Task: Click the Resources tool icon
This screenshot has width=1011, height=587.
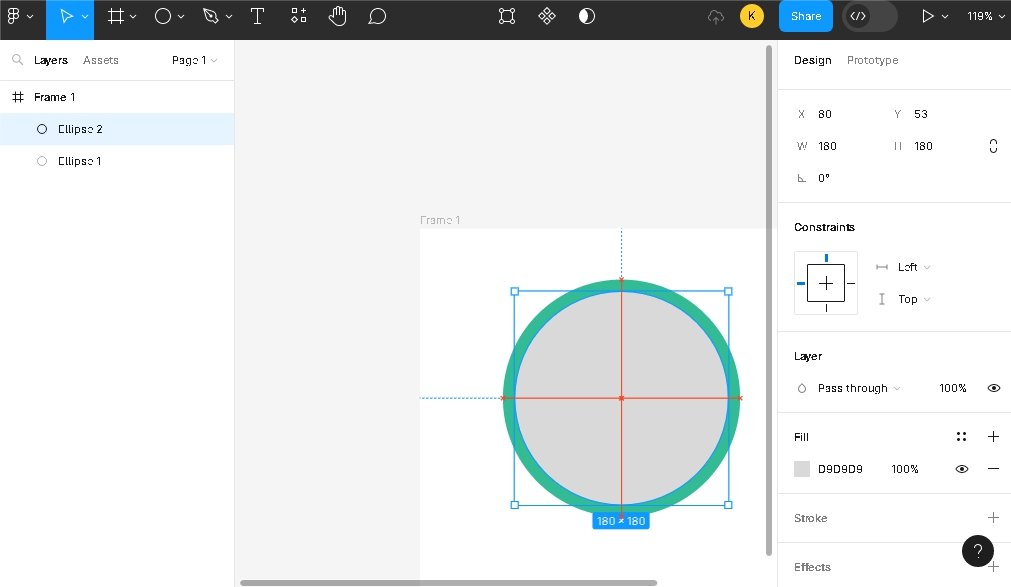Action: click(299, 16)
